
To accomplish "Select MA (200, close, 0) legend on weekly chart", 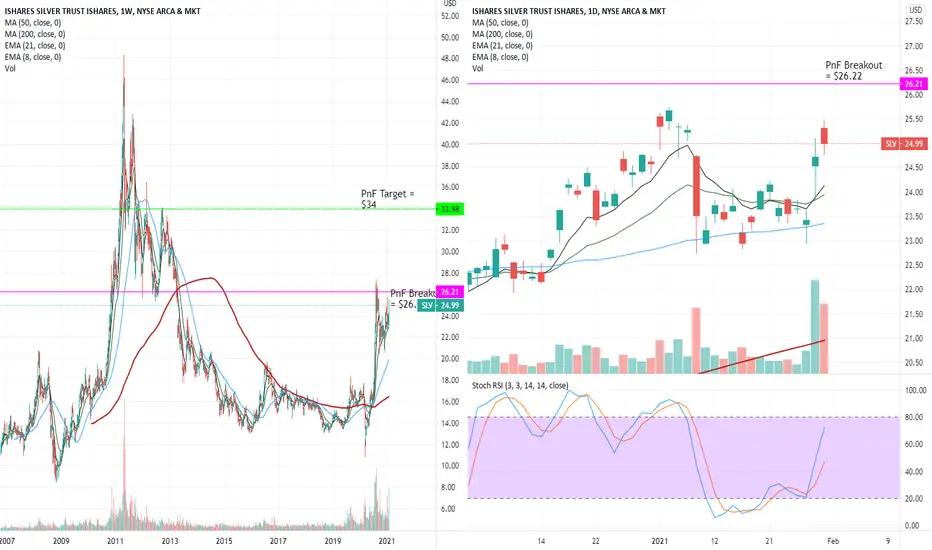I will 34,34.
